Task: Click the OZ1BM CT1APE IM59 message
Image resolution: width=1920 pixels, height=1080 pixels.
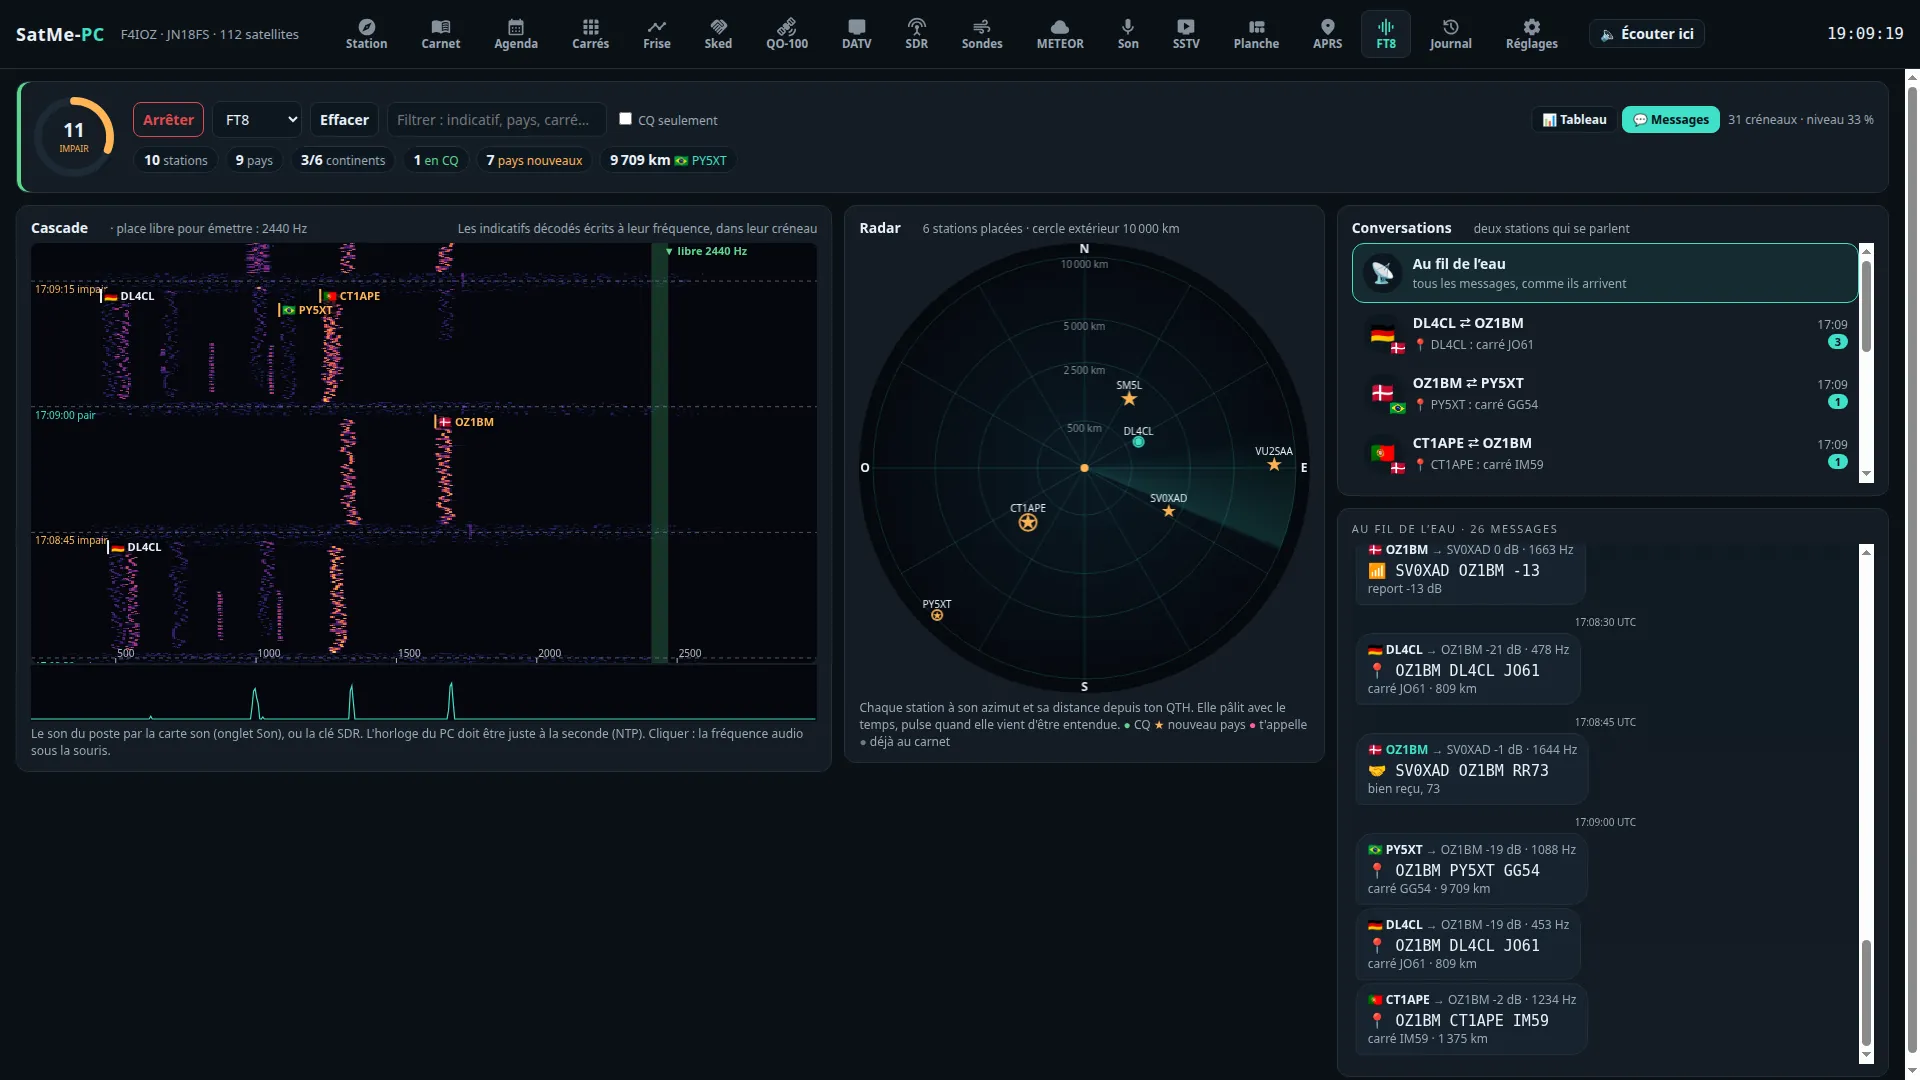Action: [x=1471, y=1019]
